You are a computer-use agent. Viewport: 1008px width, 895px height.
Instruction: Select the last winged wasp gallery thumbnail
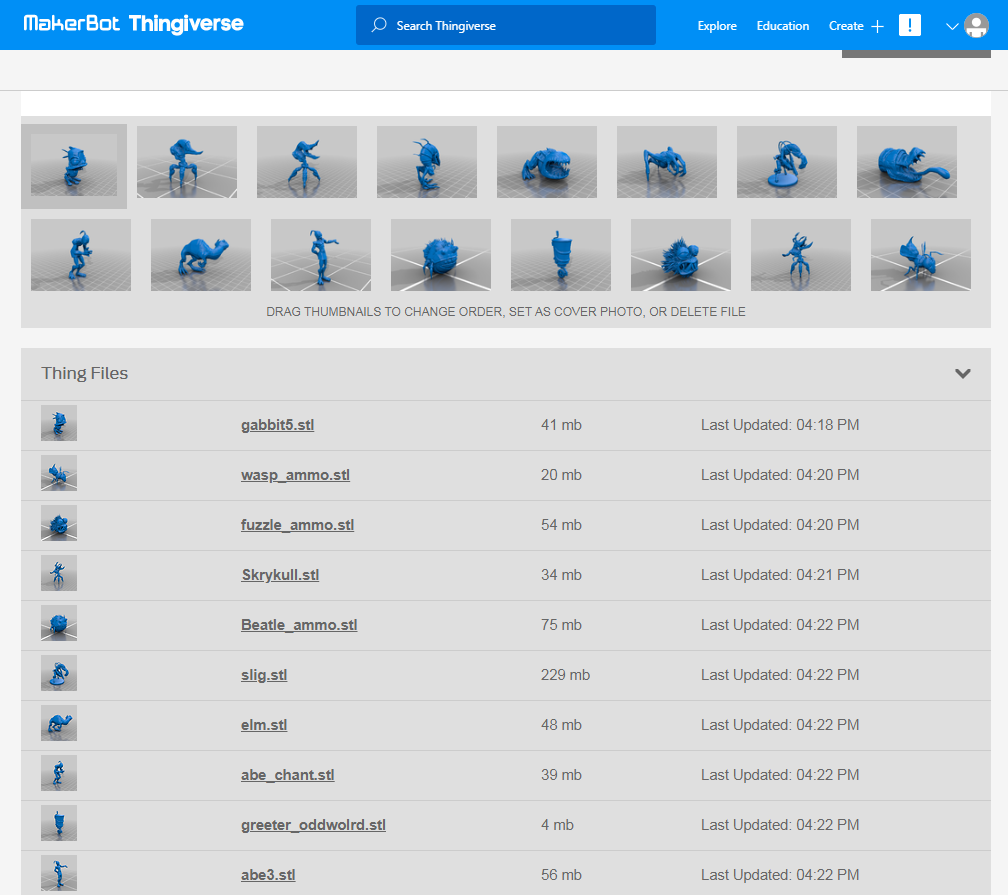coord(921,255)
